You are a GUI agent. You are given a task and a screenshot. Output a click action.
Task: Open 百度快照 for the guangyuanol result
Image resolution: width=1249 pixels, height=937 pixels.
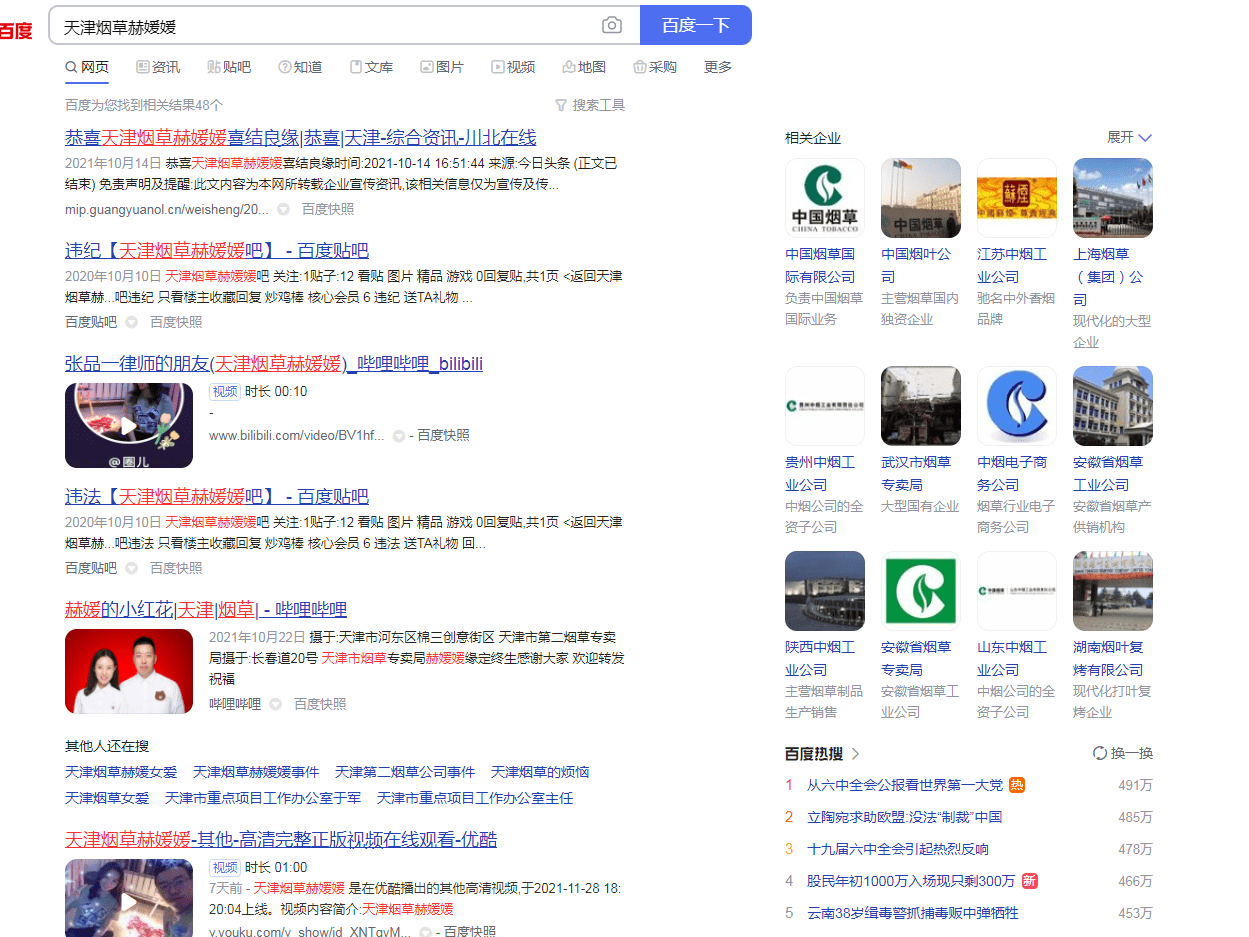pos(328,210)
